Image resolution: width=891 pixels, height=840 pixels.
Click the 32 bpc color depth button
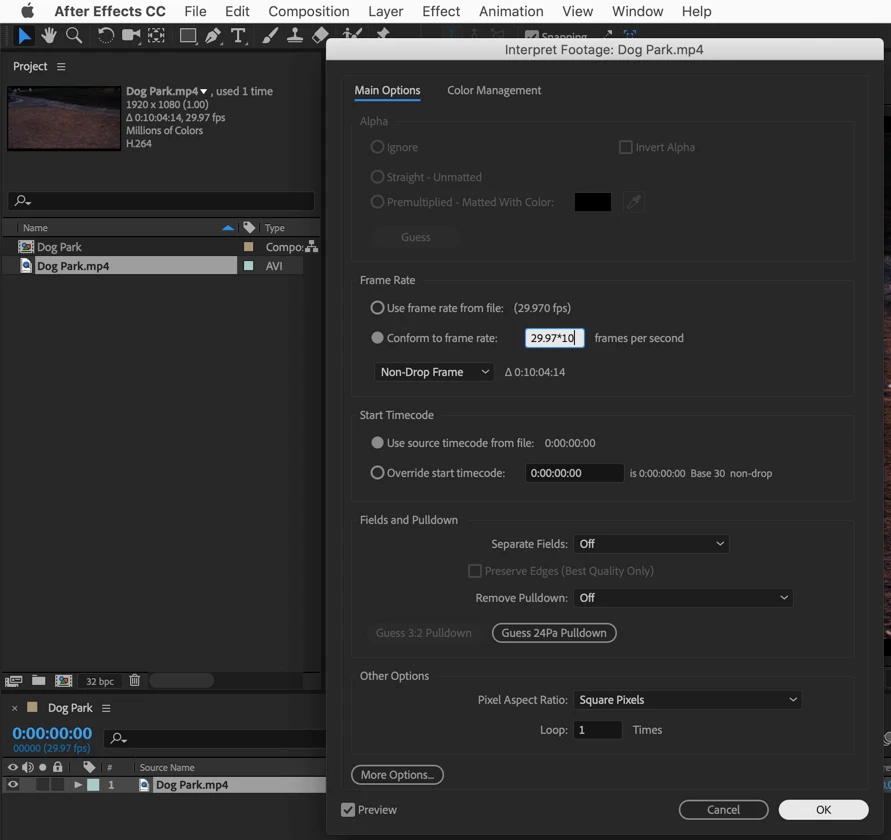coord(99,681)
